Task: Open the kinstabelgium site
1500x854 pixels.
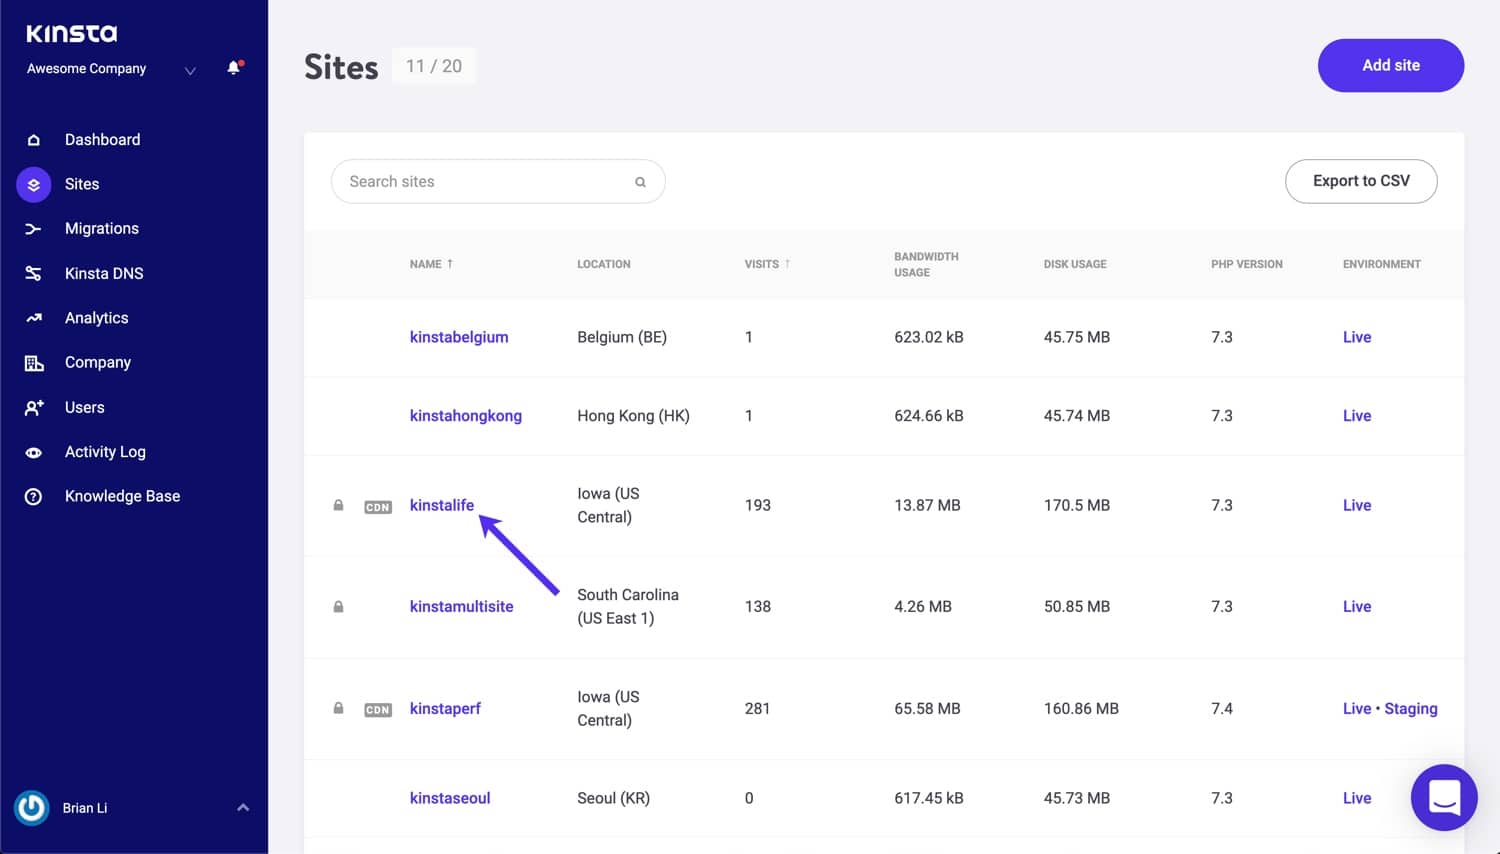Action: (459, 337)
